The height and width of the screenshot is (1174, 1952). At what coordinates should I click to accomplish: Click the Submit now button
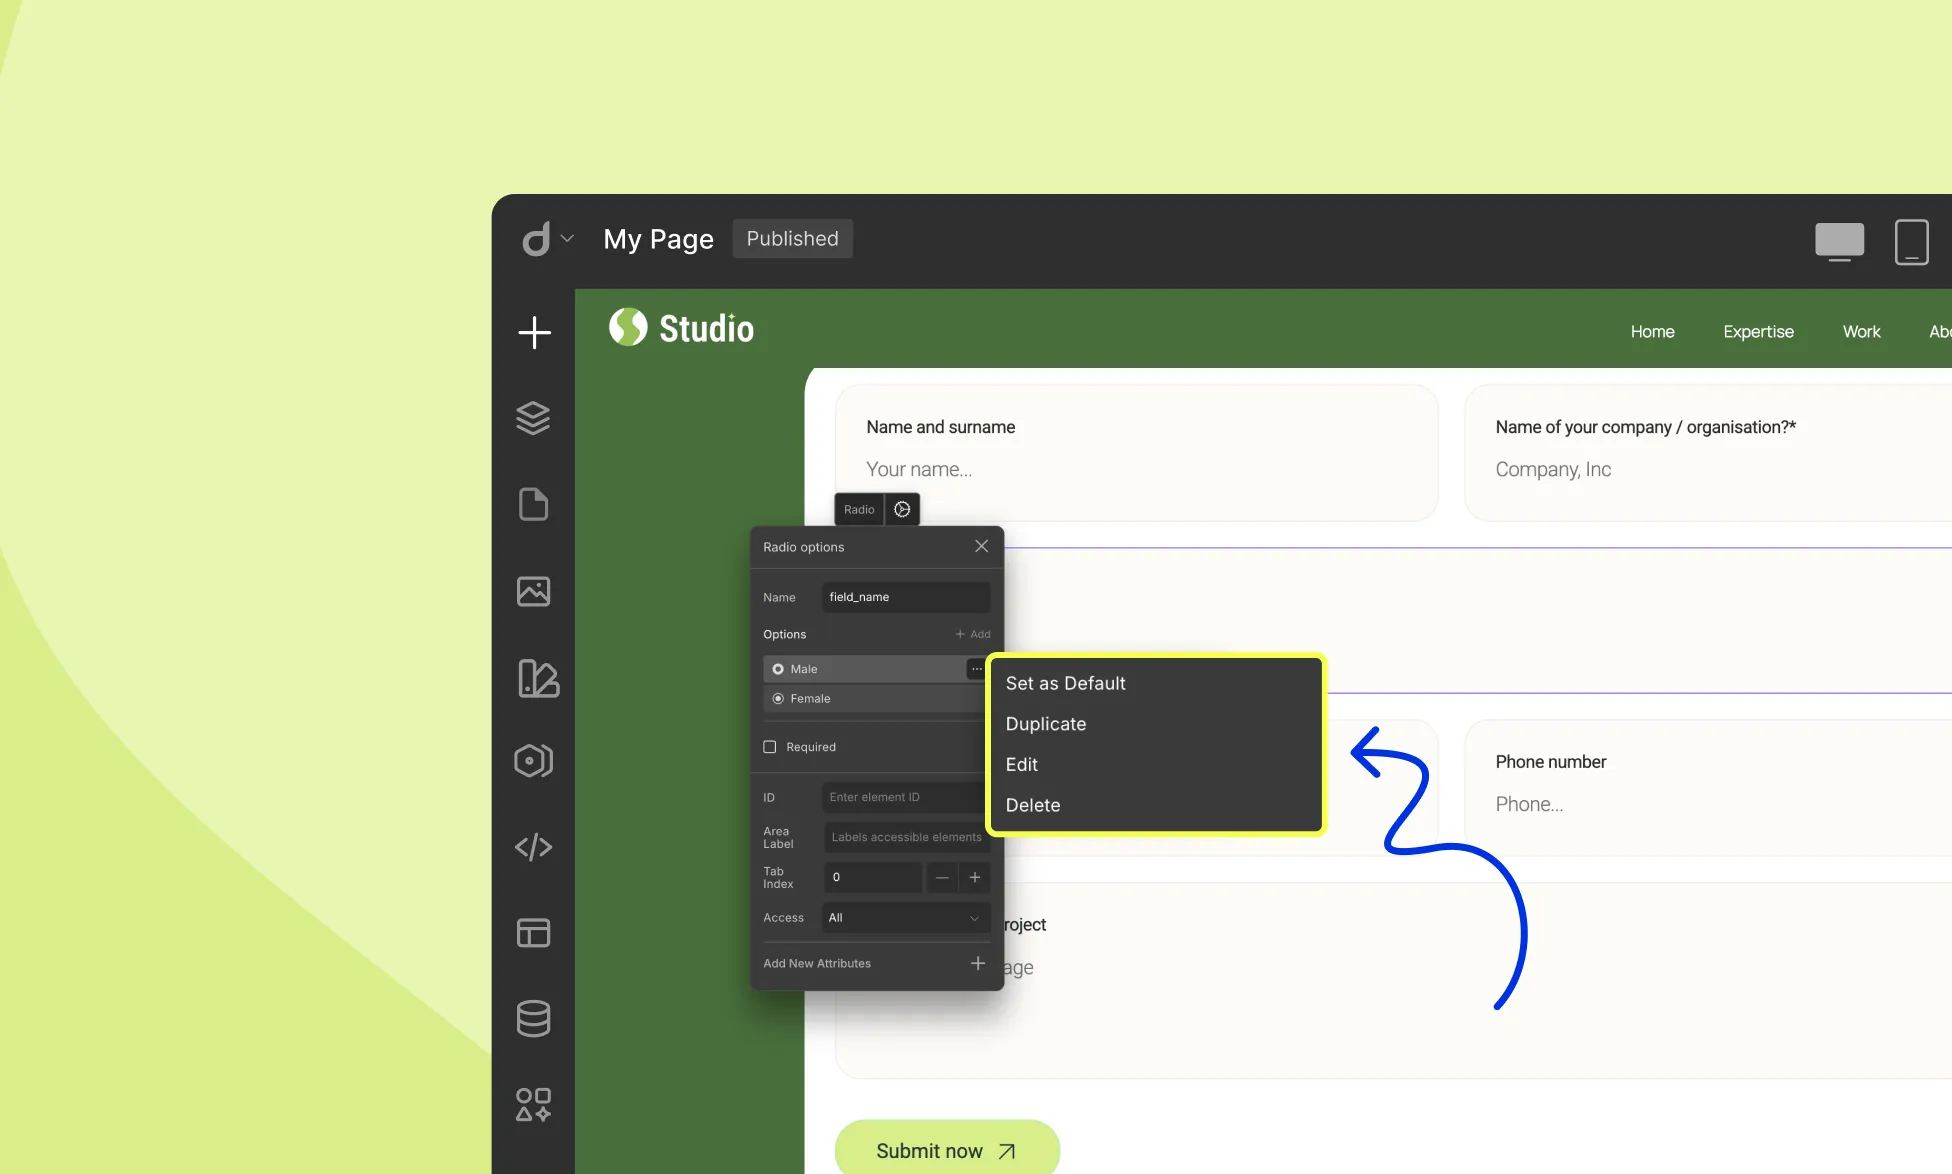pyautogui.click(x=947, y=1150)
